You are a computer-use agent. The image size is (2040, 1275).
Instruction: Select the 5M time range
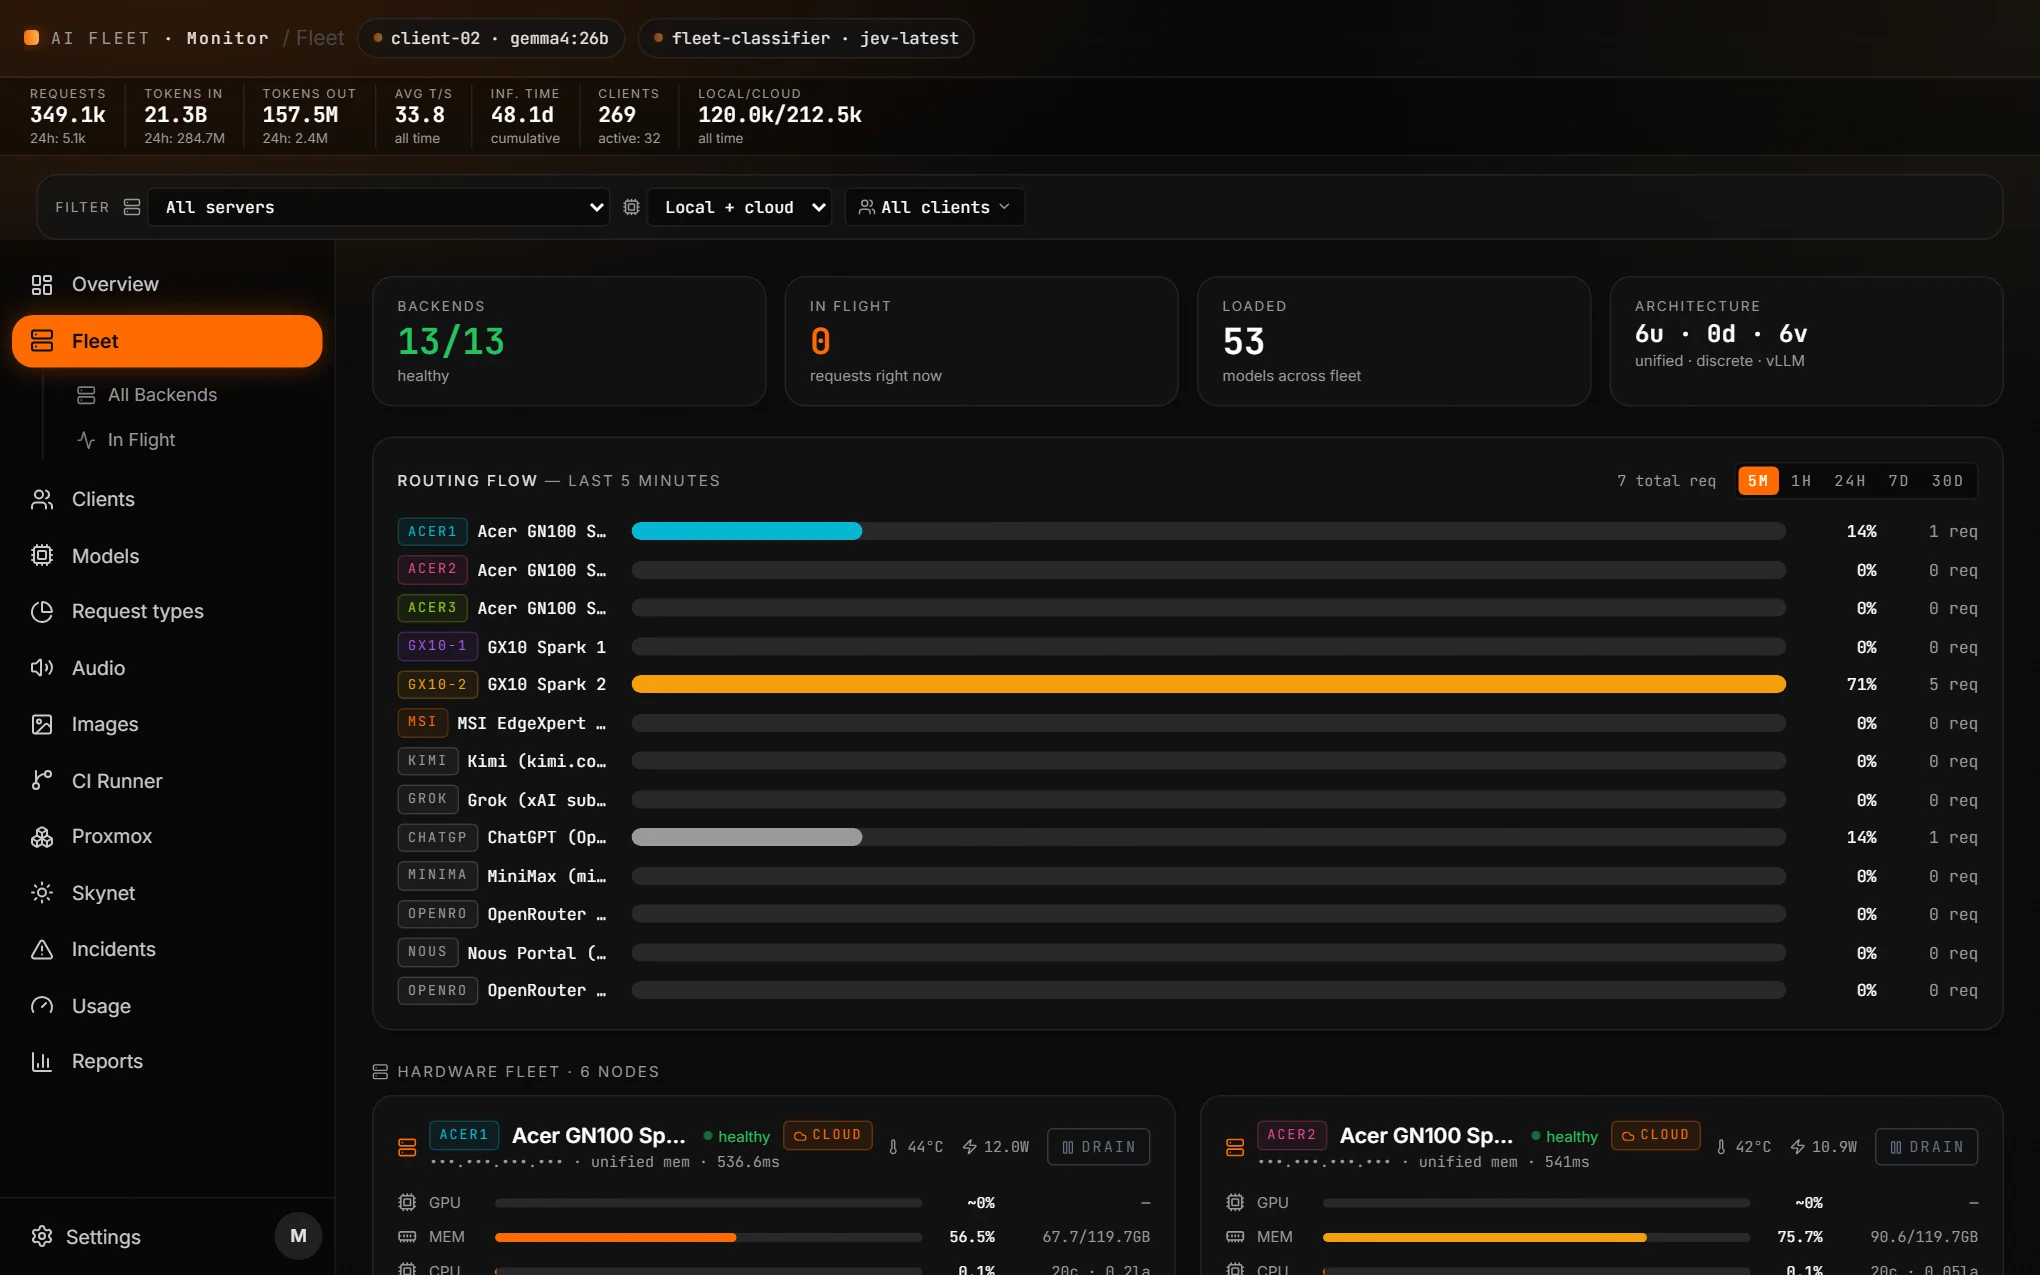click(1758, 481)
